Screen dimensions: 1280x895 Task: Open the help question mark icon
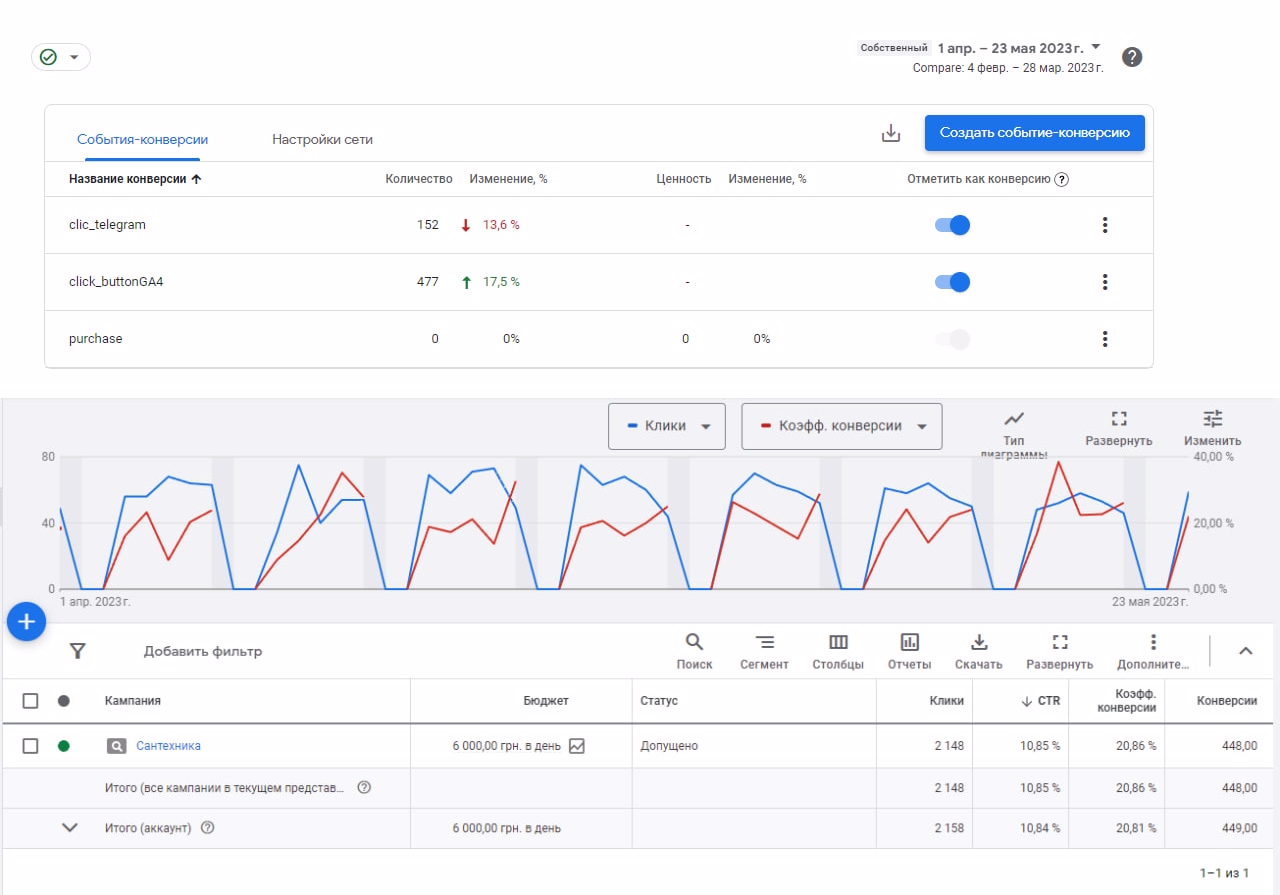[1131, 57]
